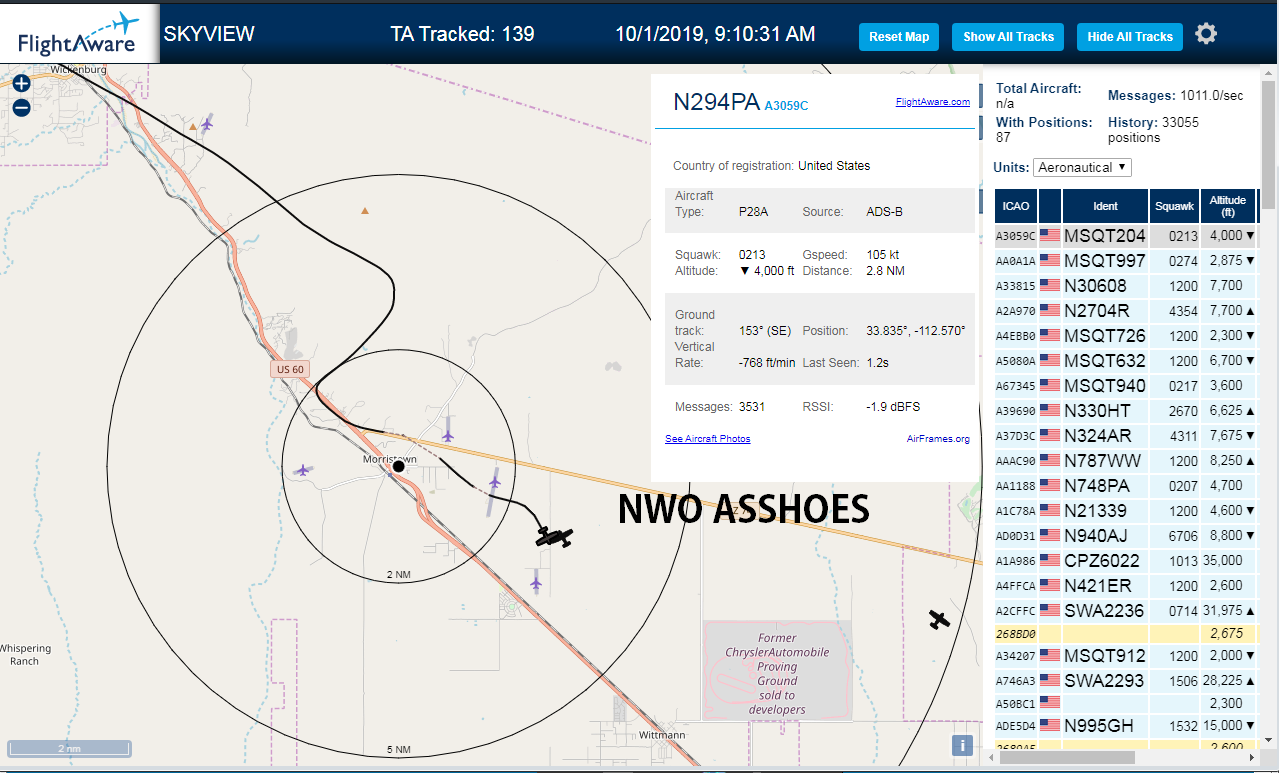Open the FlightAware.com link
The width and height of the screenshot is (1279, 773).
(x=932, y=102)
